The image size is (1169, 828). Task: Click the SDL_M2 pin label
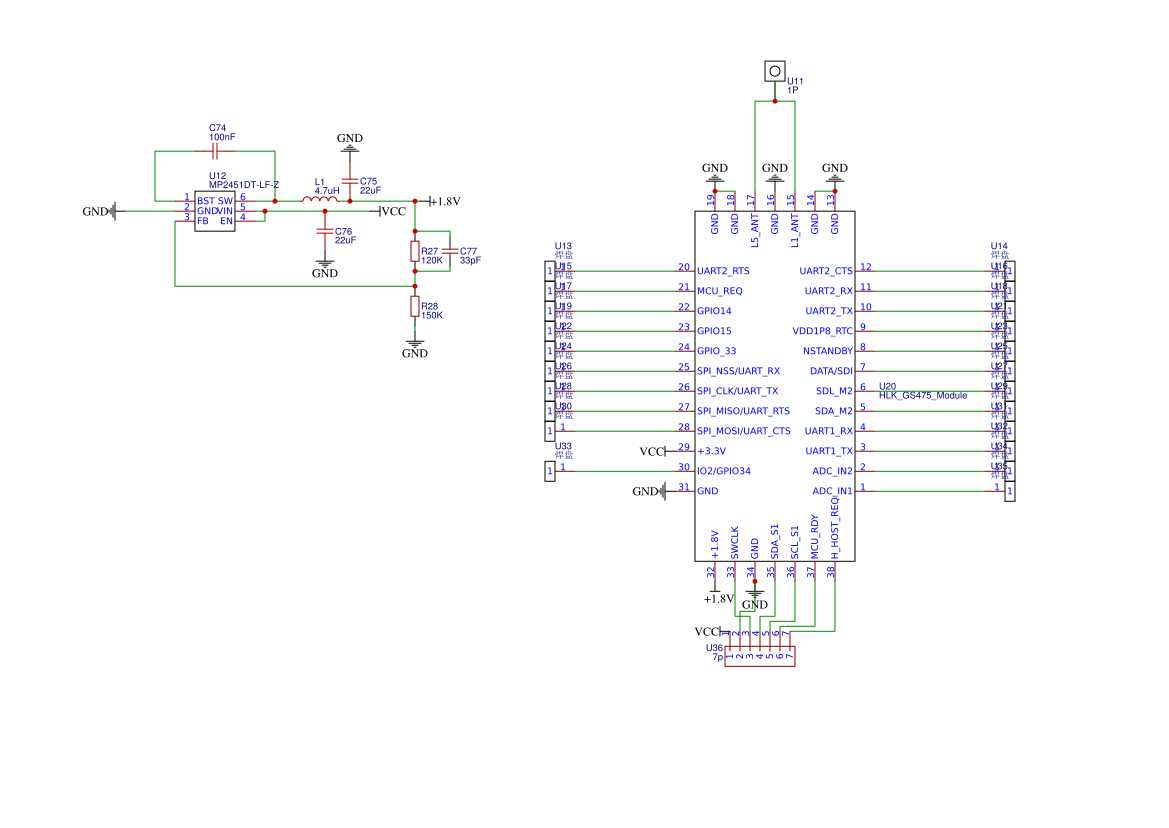click(834, 391)
